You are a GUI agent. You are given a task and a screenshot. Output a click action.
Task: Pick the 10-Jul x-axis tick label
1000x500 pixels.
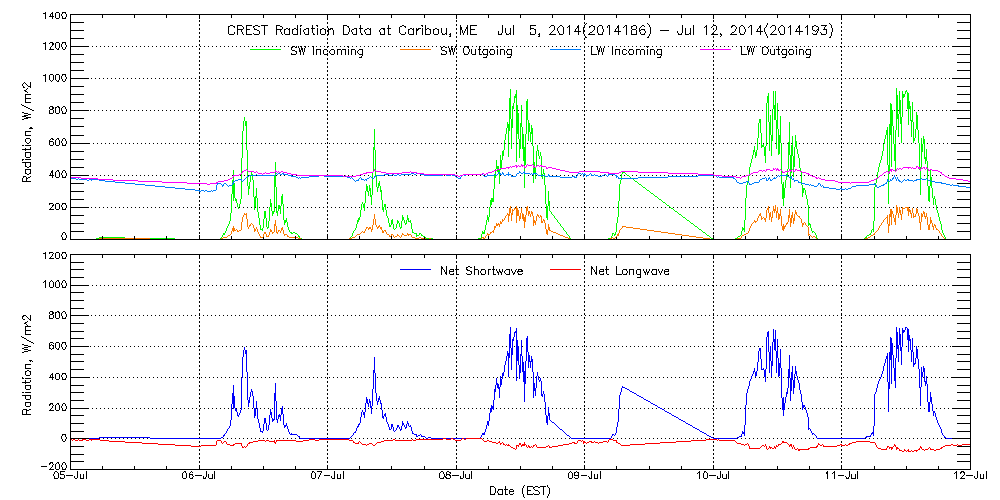coord(713,477)
